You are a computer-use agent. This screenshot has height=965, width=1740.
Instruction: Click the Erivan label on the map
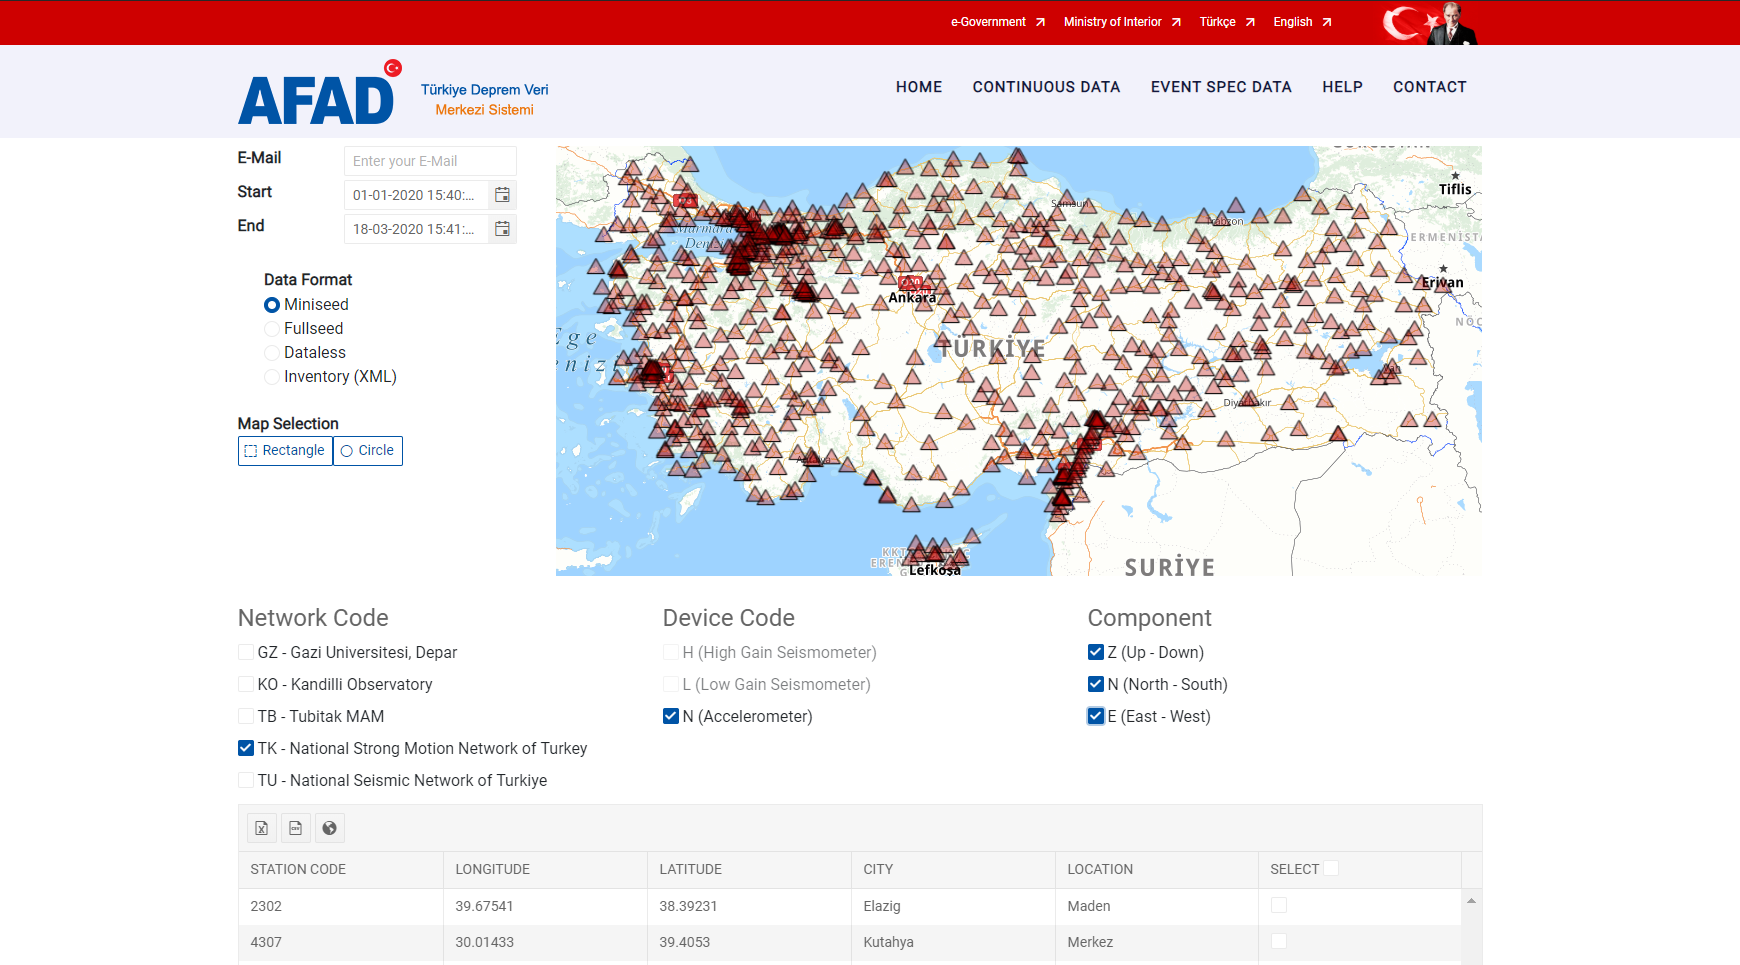tap(1442, 282)
